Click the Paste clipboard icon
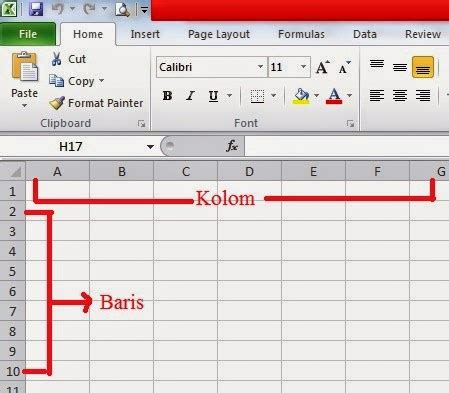Viewport: 449px width, 393px height. (x=25, y=67)
